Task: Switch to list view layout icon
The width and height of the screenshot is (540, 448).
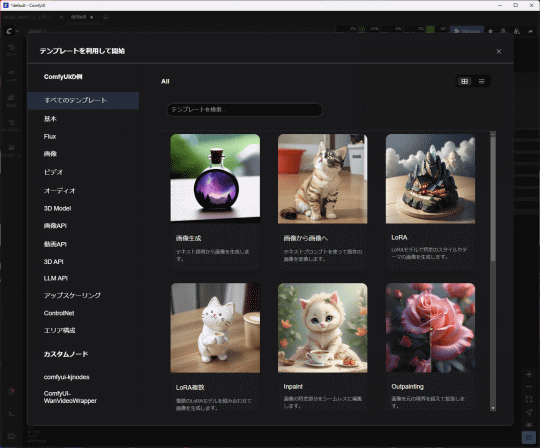Action: (481, 81)
